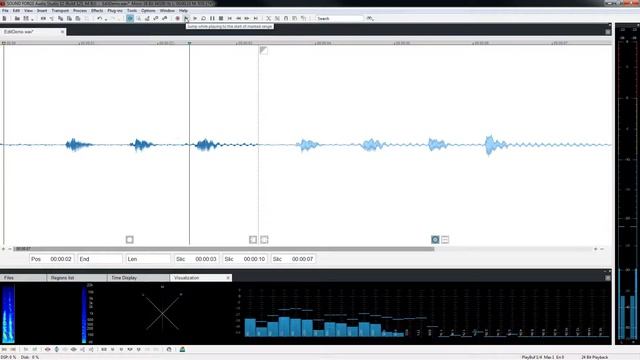
Task: Click the Go to End transport button
Action: coord(256,18)
